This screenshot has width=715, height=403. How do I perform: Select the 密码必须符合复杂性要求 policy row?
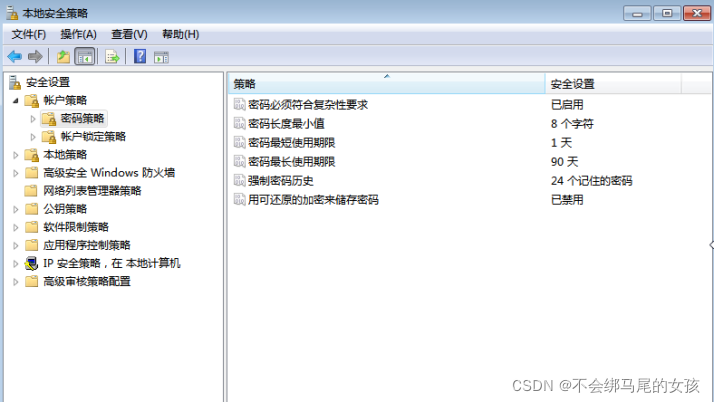470,104
